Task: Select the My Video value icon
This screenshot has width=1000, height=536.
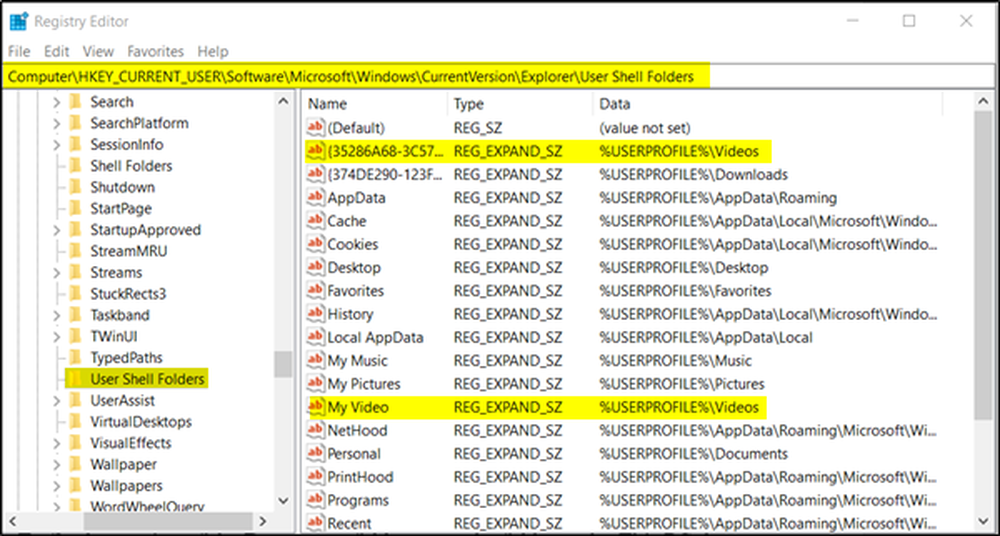Action: coord(316,407)
